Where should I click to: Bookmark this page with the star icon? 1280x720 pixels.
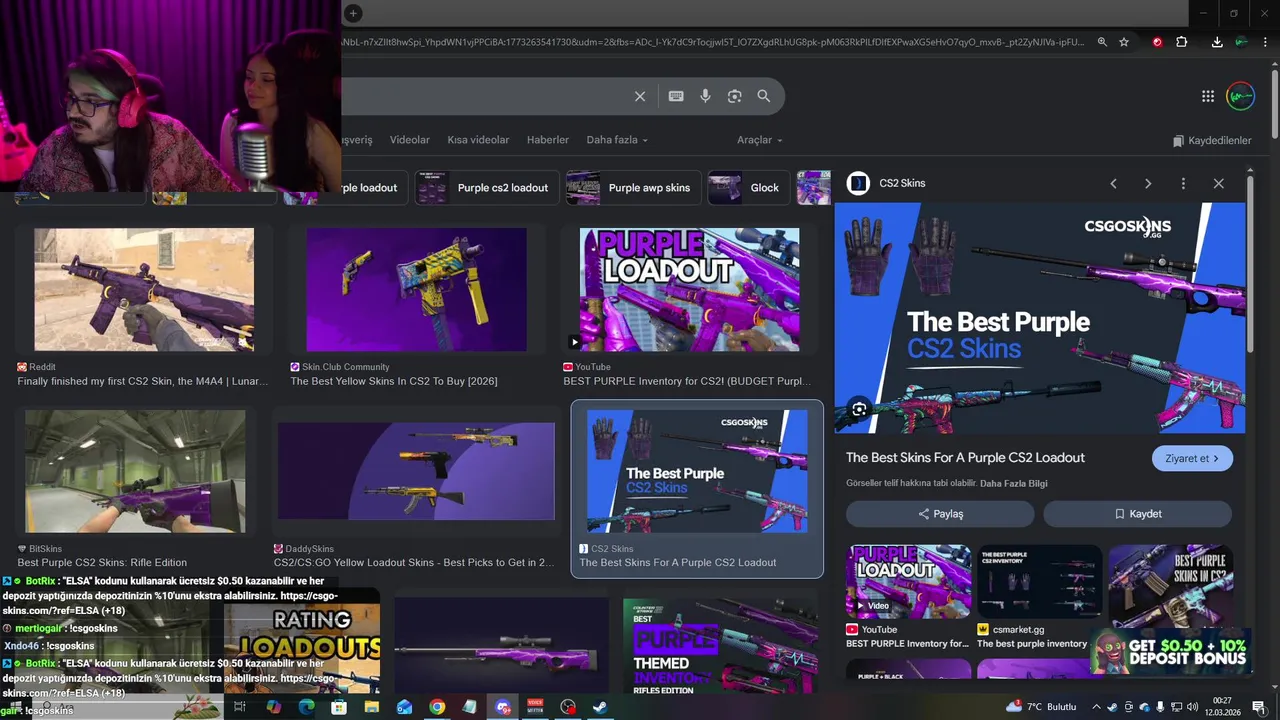tap(1124, 42)
